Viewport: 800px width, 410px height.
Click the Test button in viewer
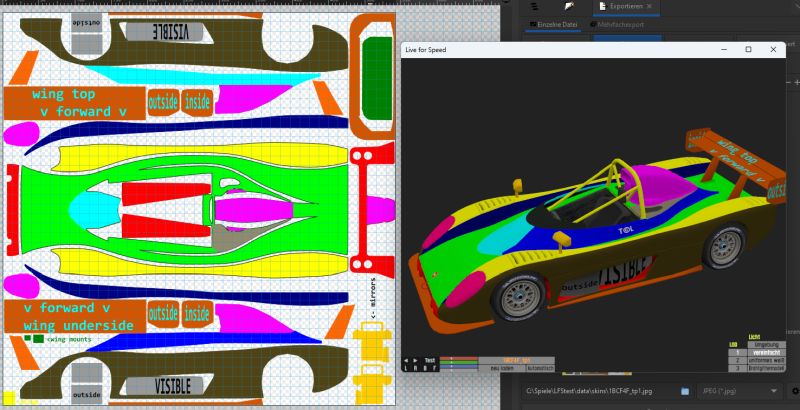(430, 361)
